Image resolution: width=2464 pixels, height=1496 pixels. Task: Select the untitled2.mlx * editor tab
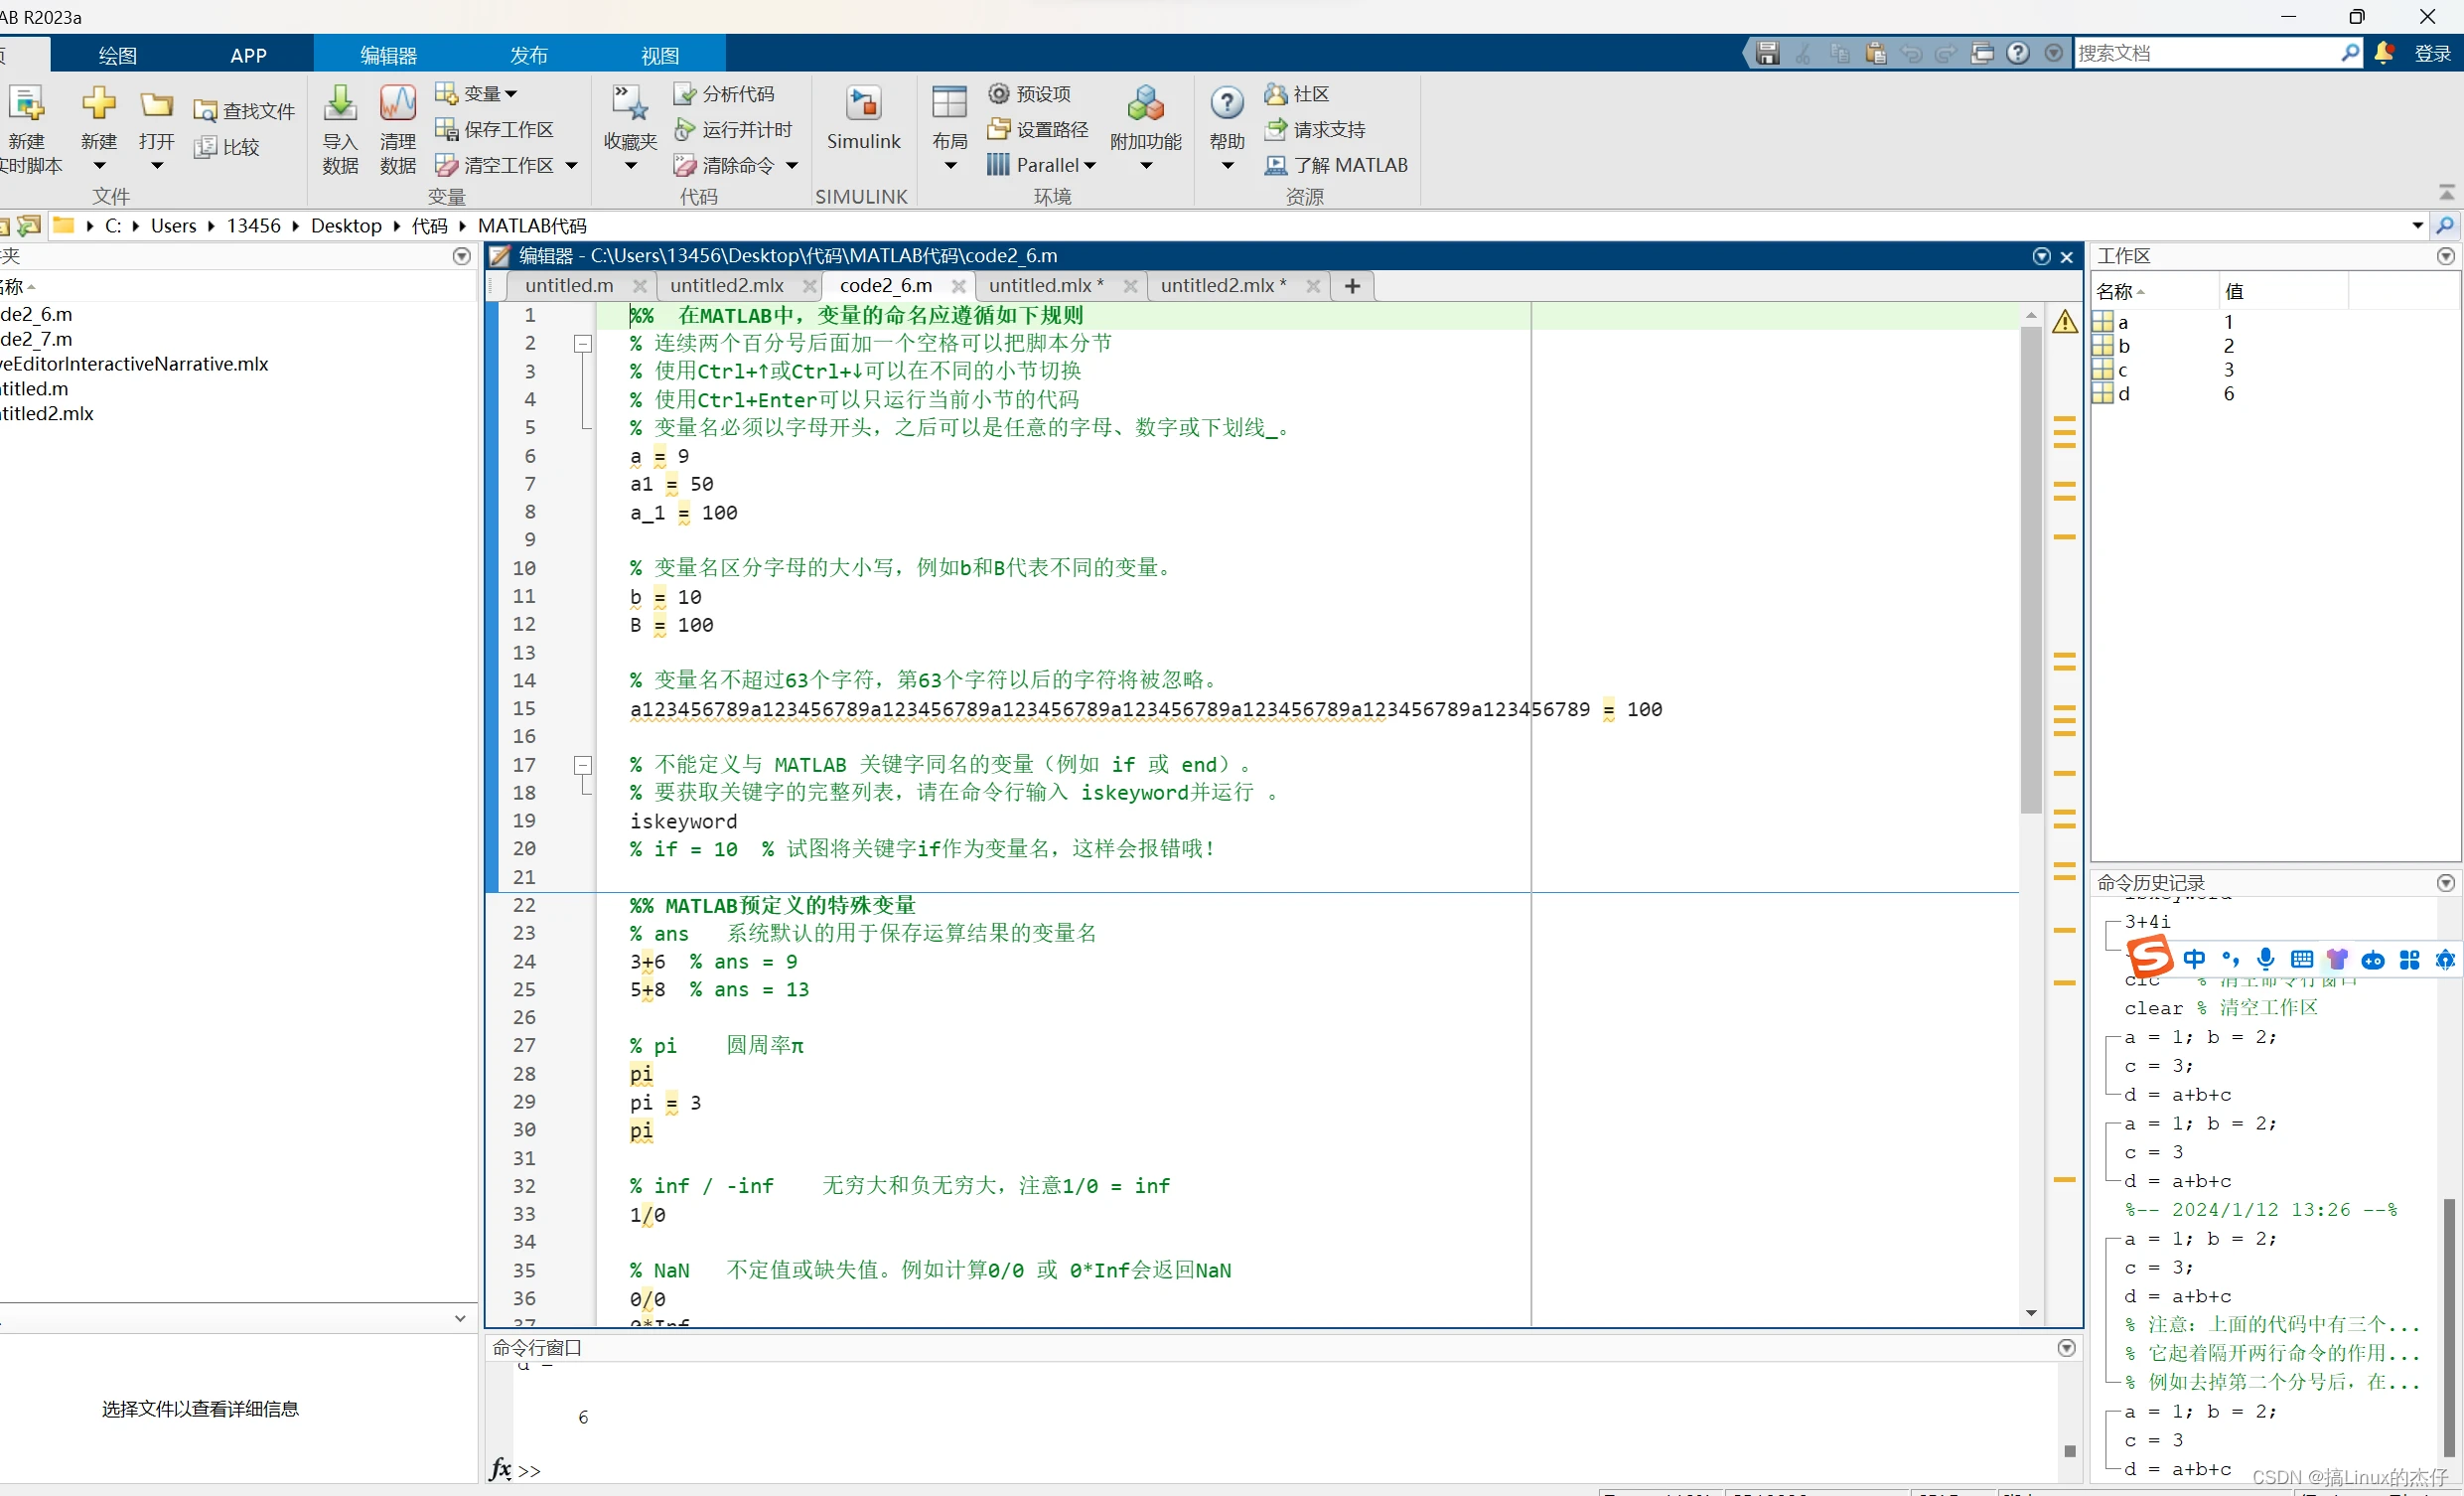[1223, 286]
